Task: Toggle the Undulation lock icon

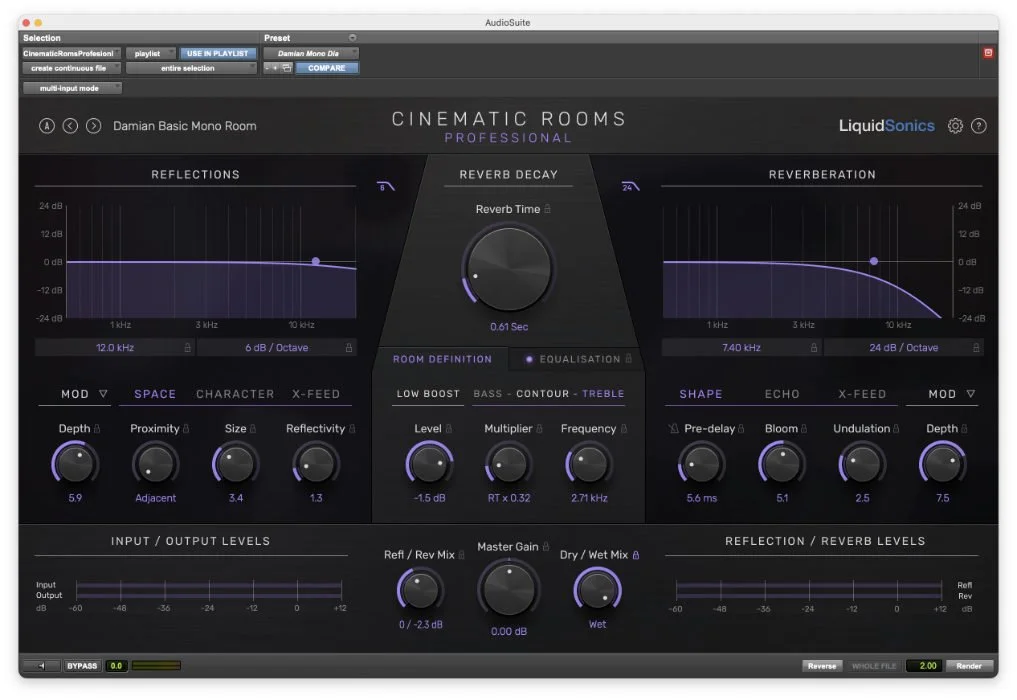Action: [x=896, y=428]
